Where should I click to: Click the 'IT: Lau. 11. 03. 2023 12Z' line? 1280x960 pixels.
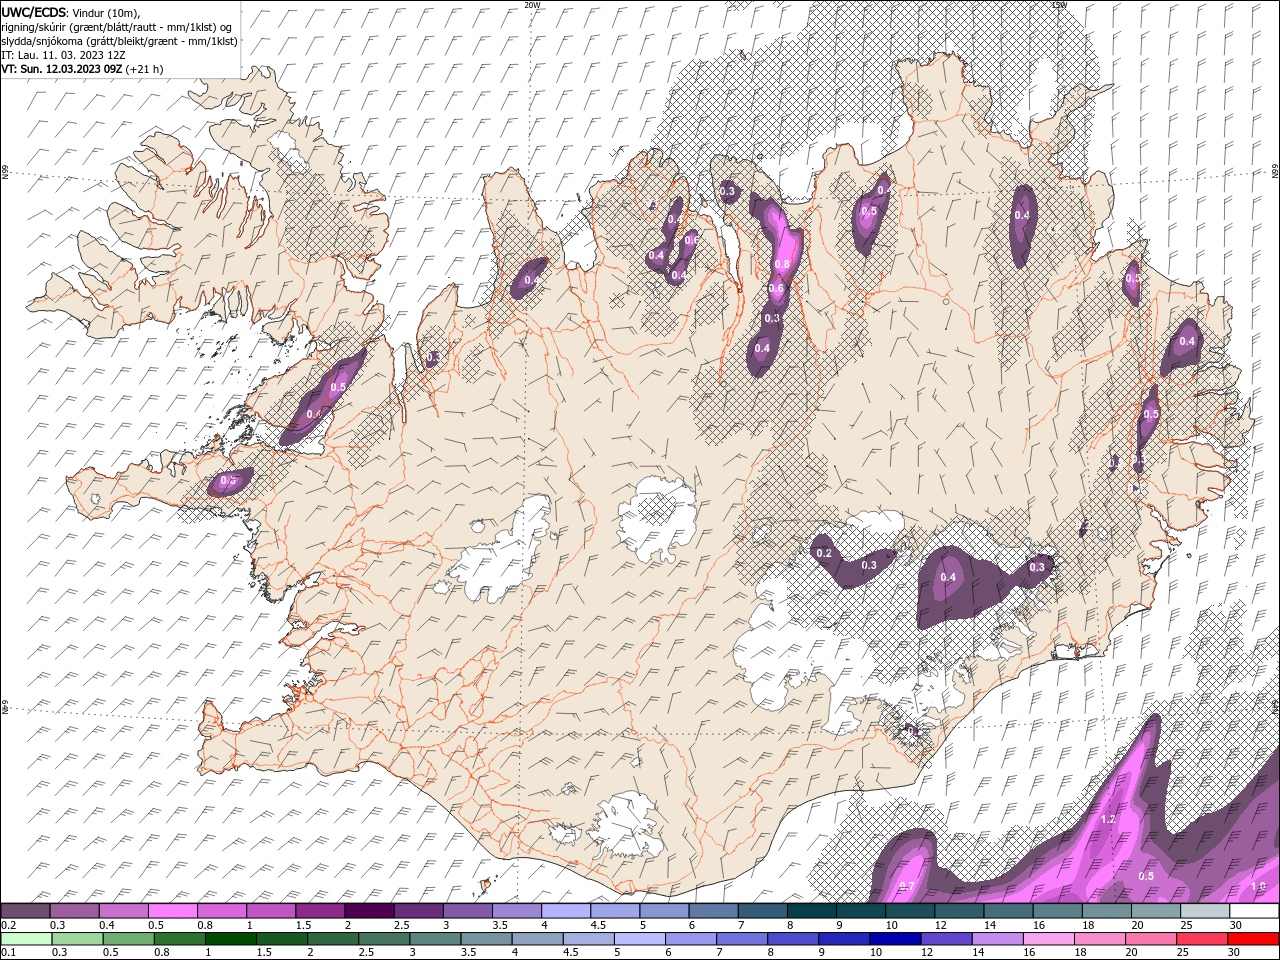(62, 55)
